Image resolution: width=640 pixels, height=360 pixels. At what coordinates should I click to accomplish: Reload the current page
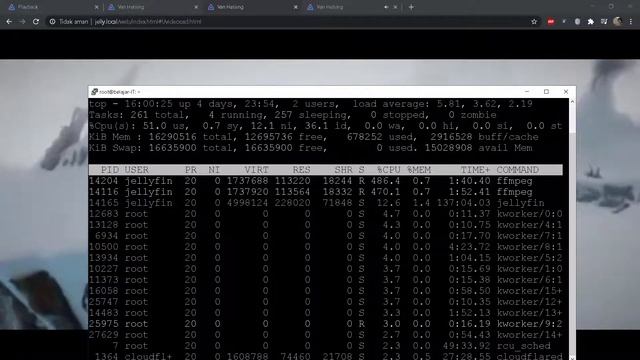click(36, 22)
